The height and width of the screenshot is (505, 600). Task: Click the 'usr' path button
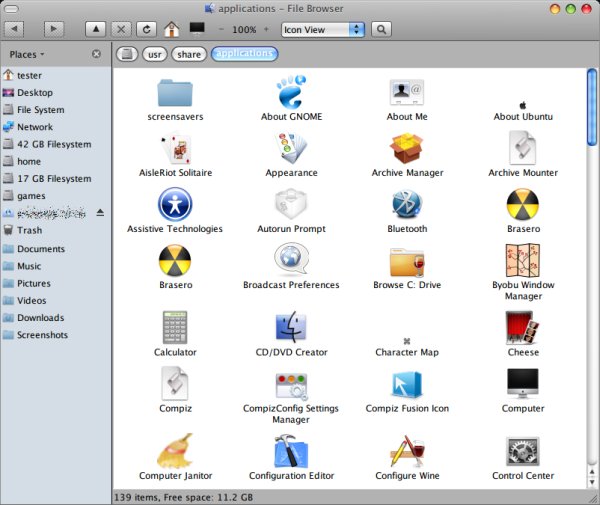point(154,54)
